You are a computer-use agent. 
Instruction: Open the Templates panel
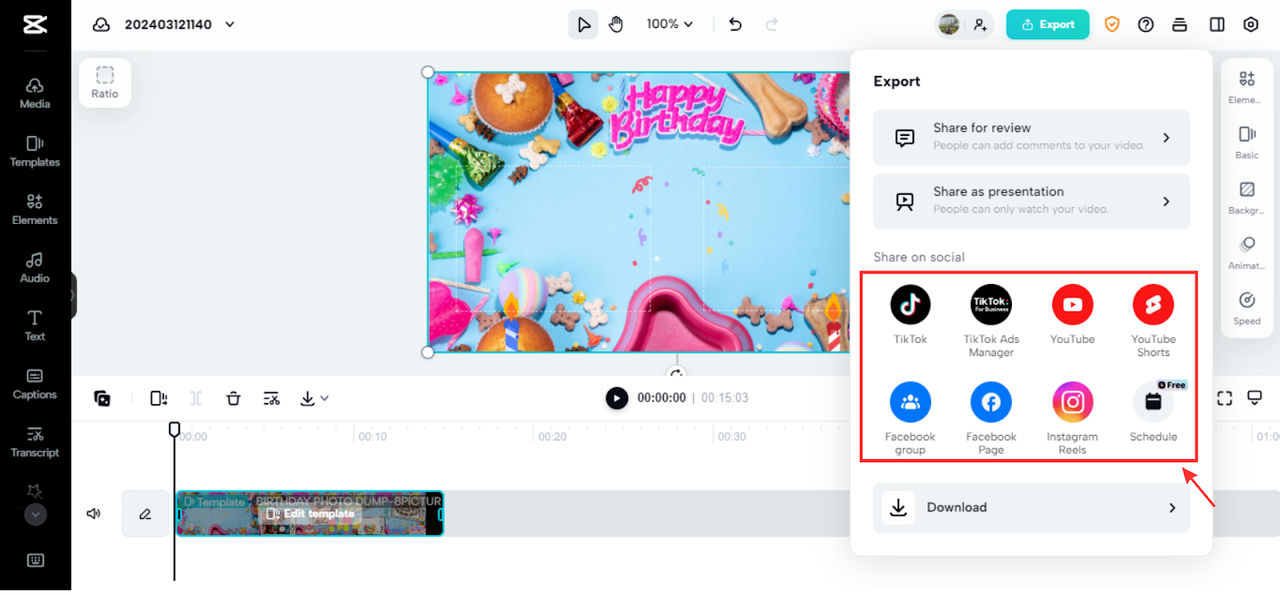(x=35, y=151)
